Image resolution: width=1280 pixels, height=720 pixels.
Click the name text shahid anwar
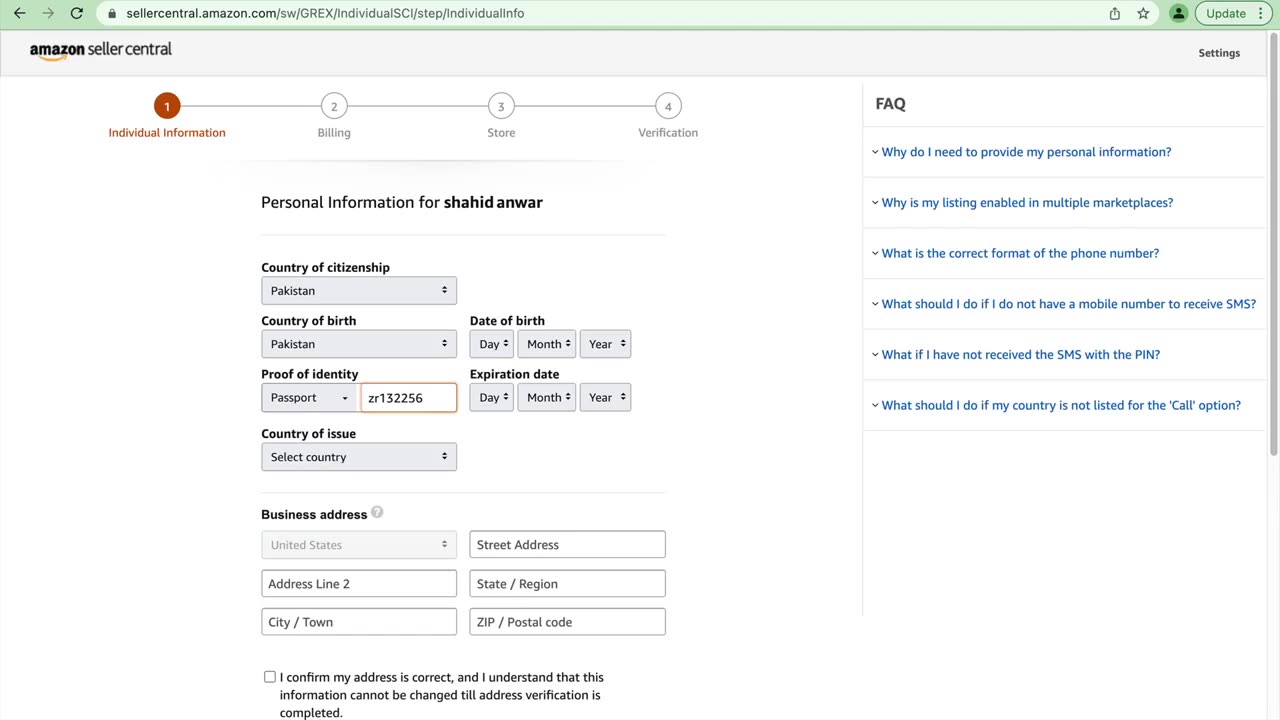click(x=493, y=202)
